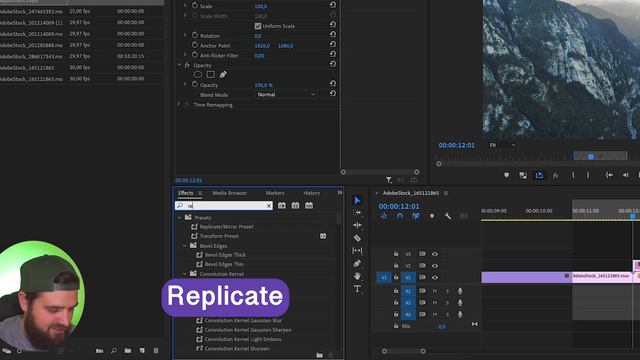Reset the Rotation parameter
Viewport: 640px width, 360px height.
[x=333, y=35]
